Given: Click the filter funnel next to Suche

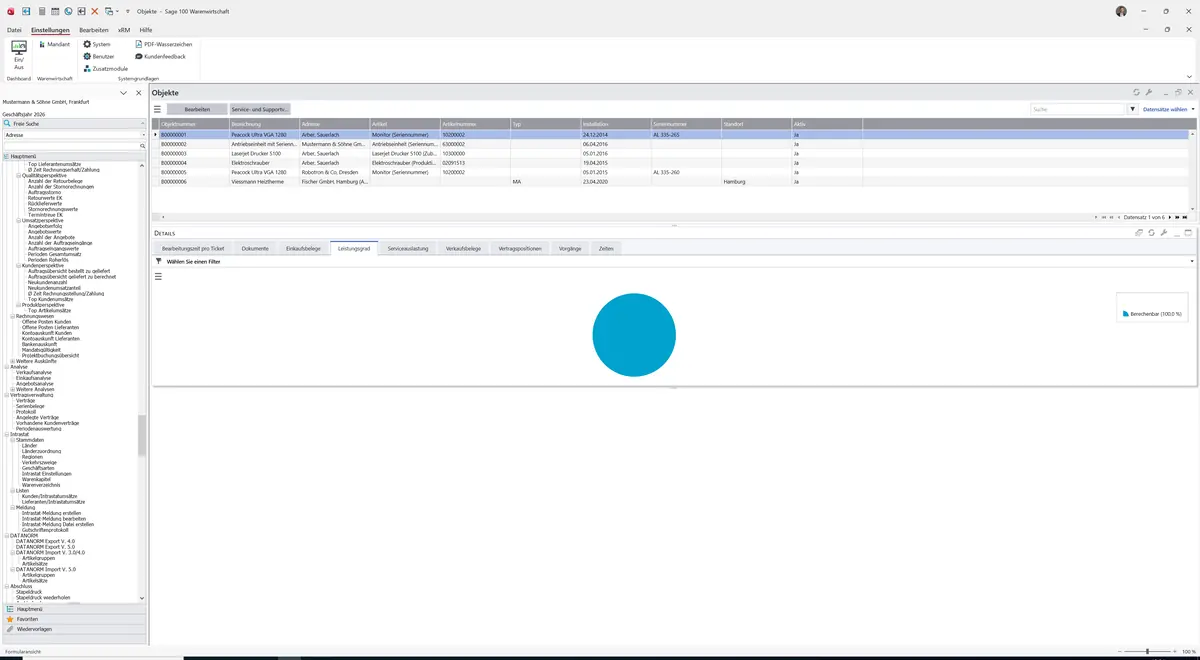Looking at the screenshot, I should click(1133, 109).
